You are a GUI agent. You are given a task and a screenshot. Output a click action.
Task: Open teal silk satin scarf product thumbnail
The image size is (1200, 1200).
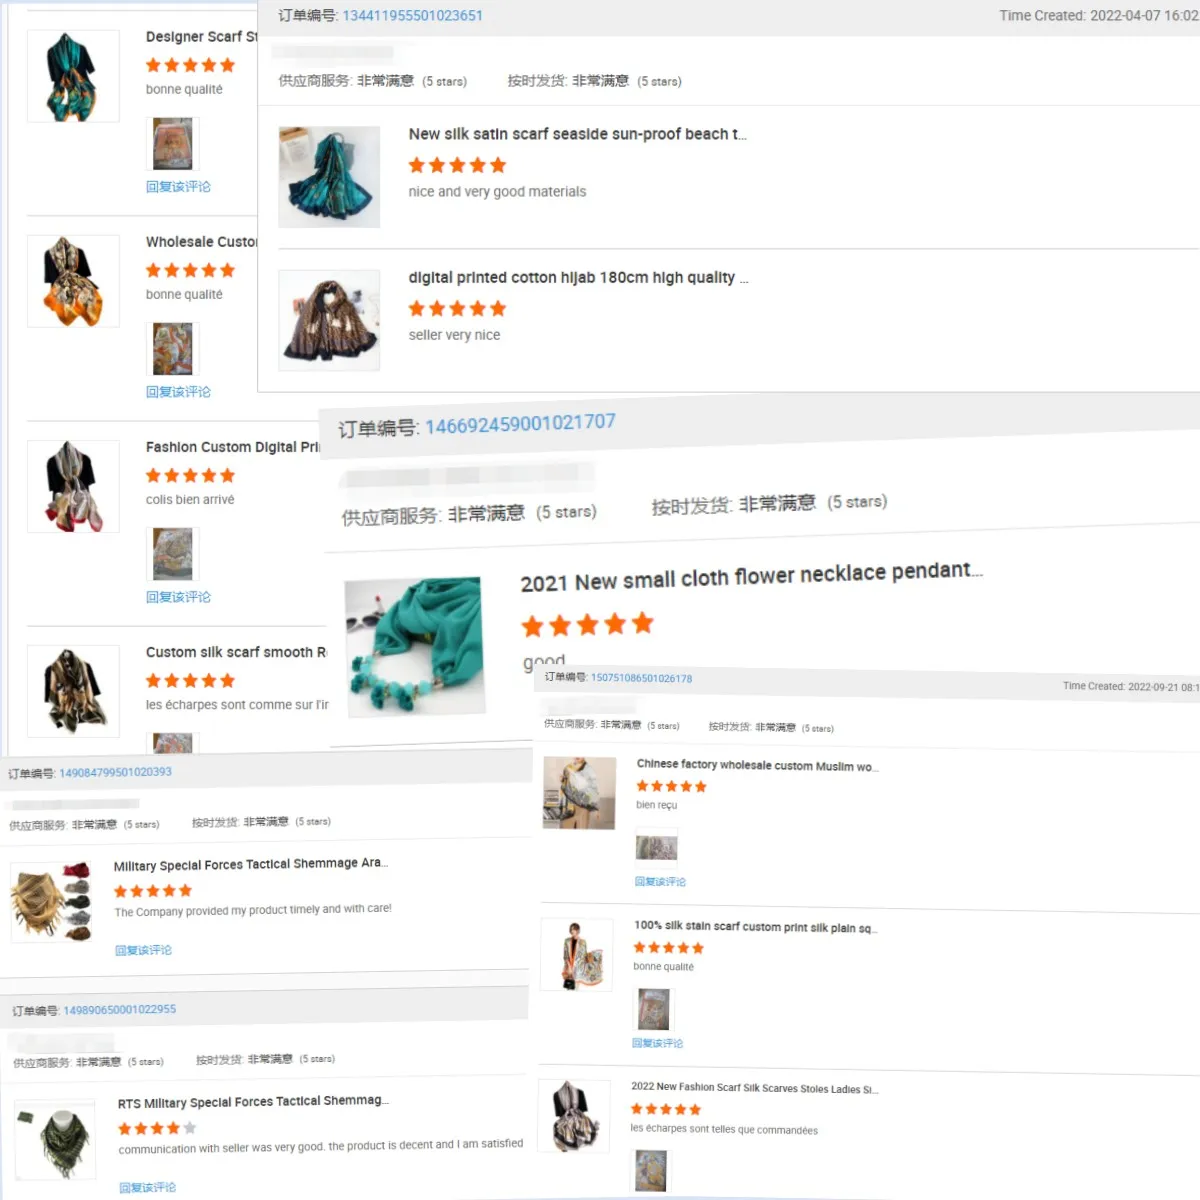329,177
